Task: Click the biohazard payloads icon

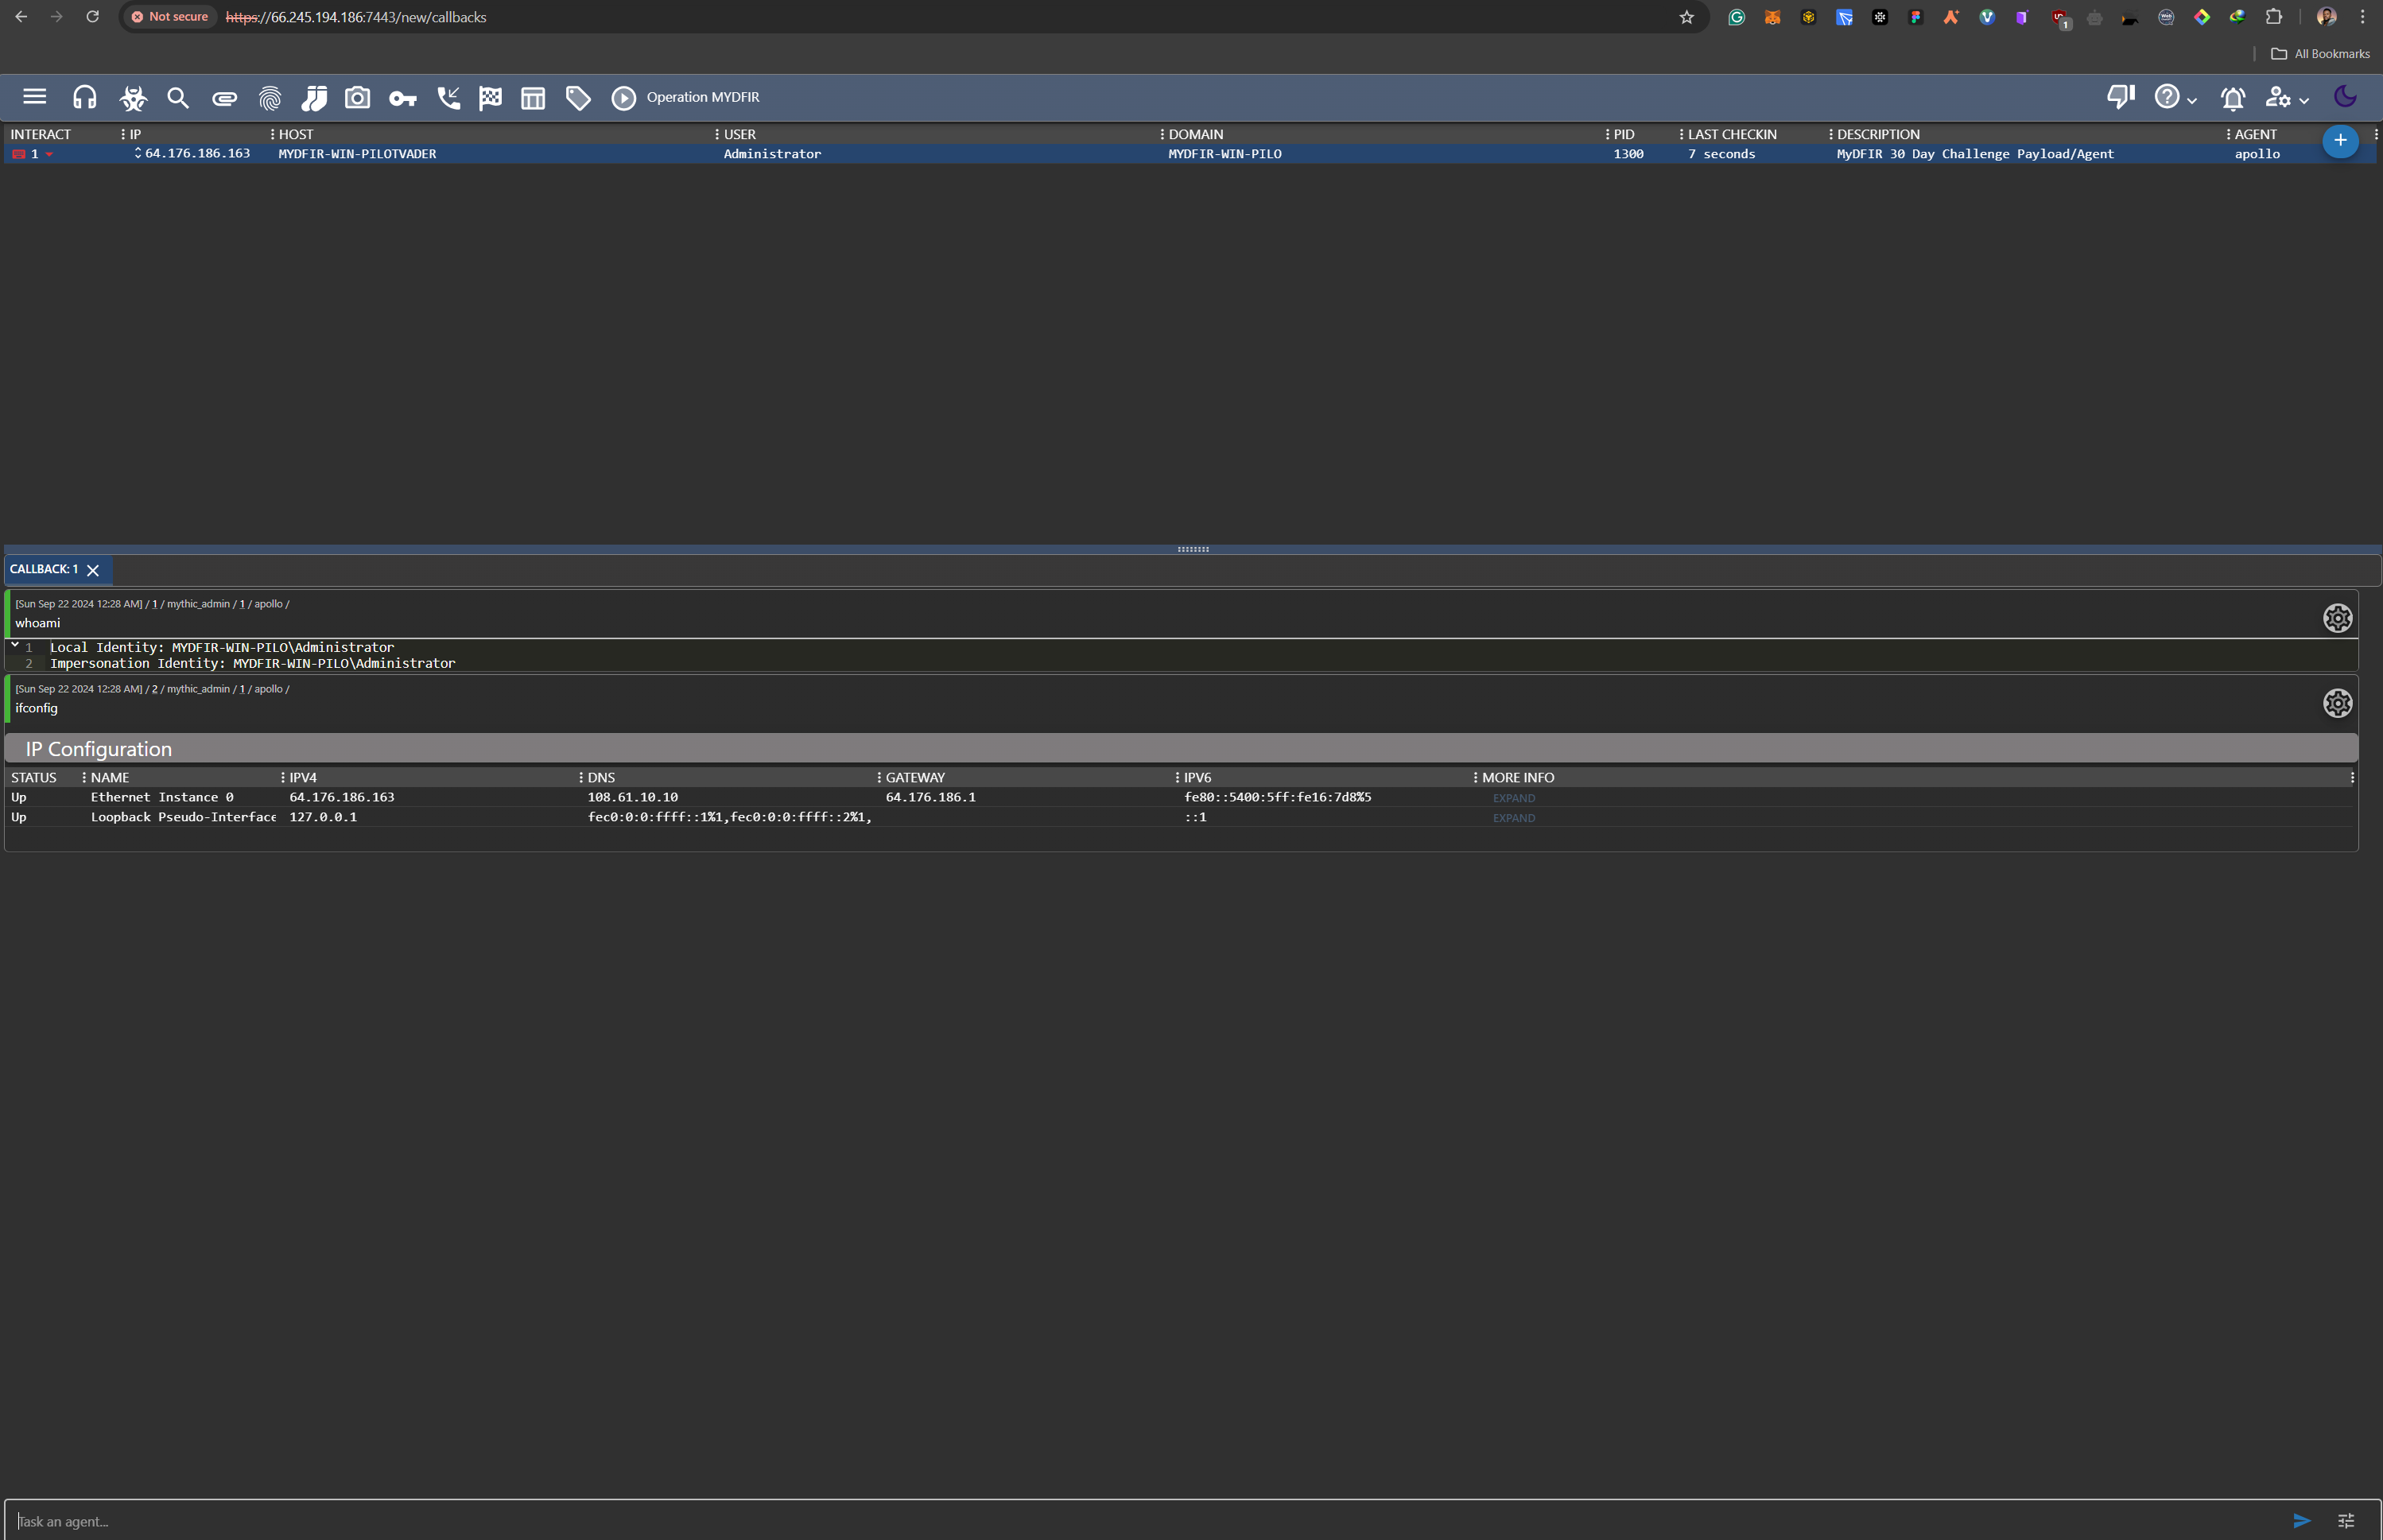Action: point(133,97)
